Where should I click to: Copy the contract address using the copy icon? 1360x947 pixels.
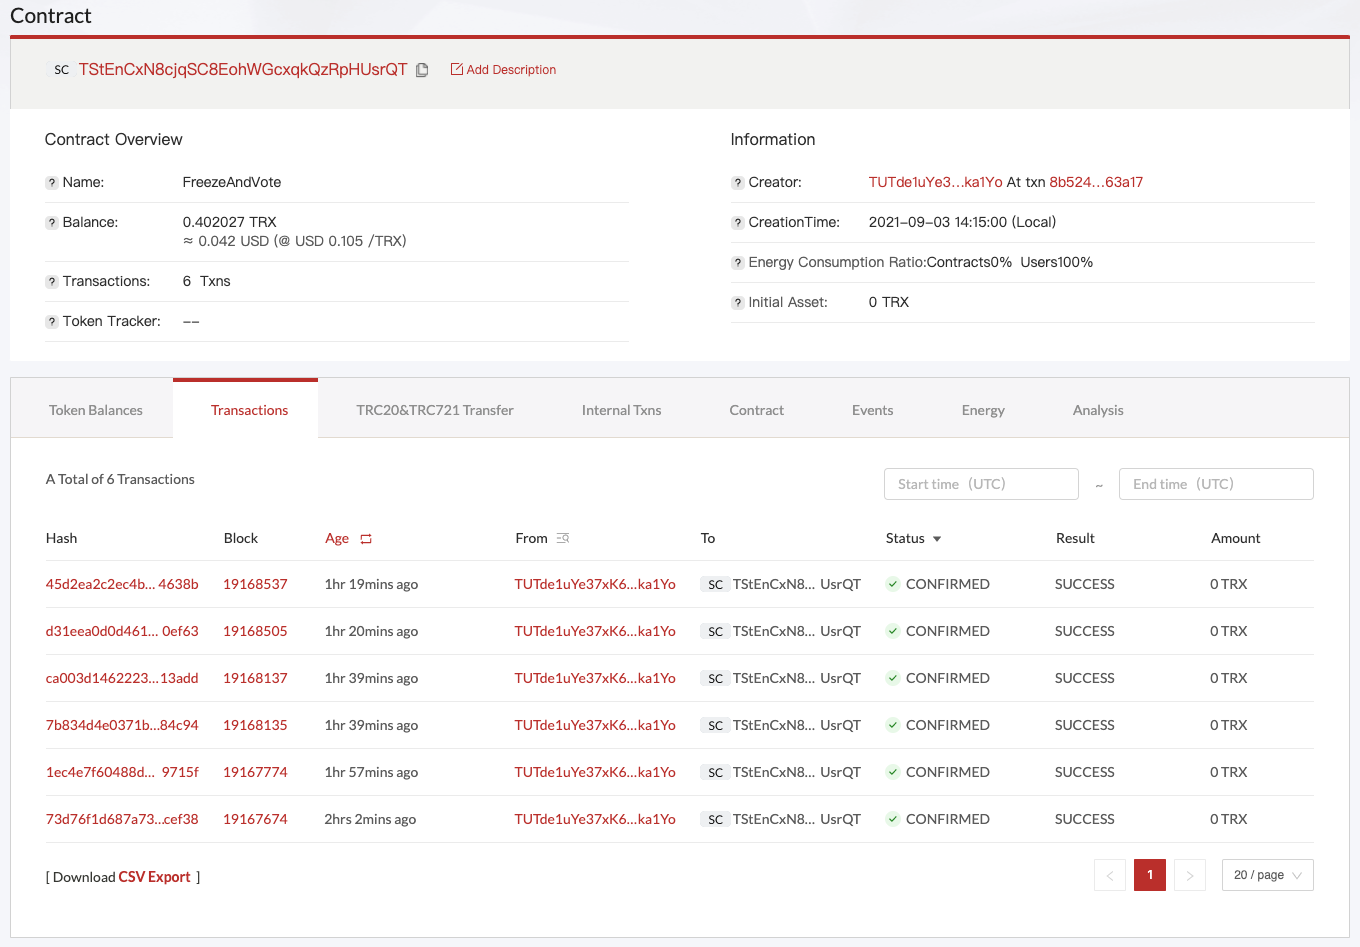point(421,70)
